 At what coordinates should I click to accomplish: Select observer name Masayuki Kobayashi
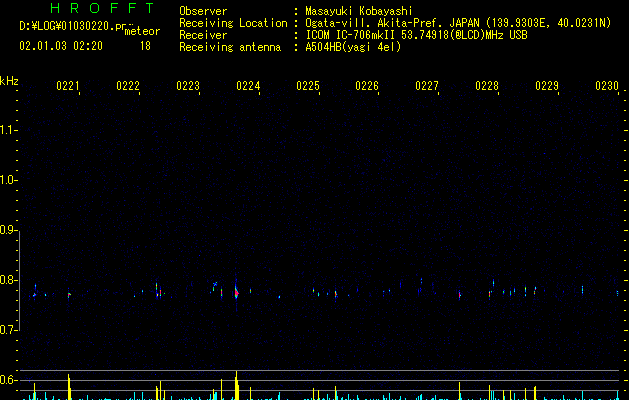click(x=358, y=11)
